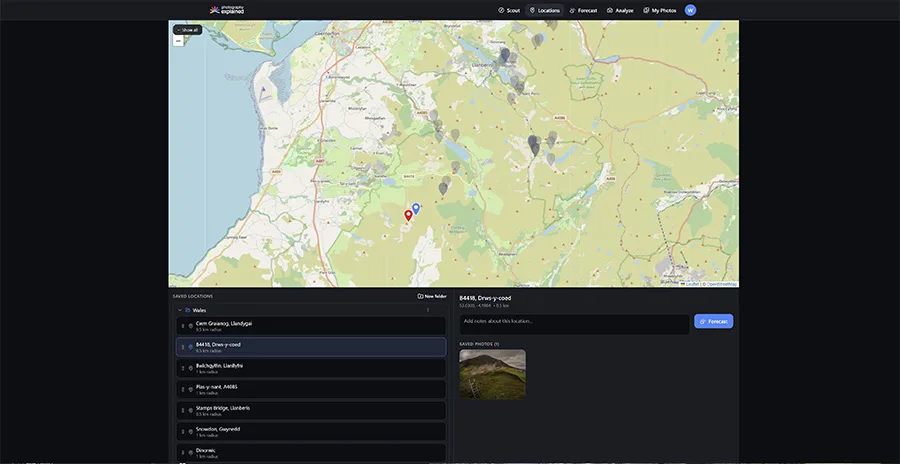Click the red location pin on map
The image size is (900, 464).
(408, 215)
